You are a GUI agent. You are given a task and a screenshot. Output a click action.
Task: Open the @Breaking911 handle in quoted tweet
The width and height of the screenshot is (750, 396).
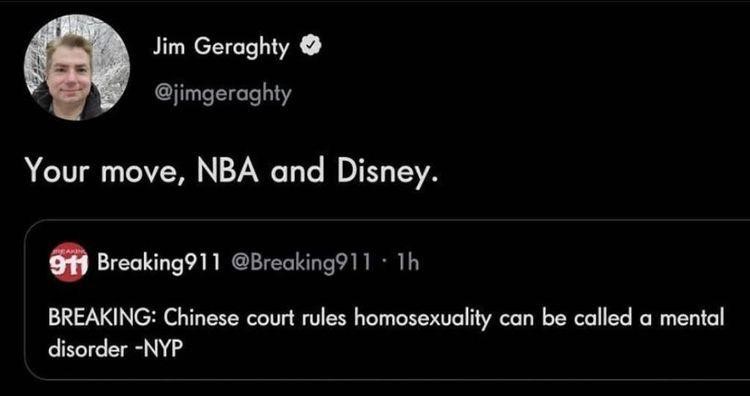[x=300, y=262]
